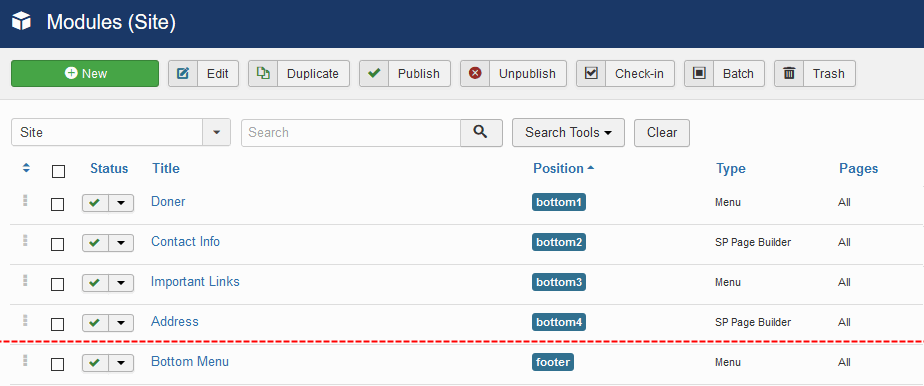The image size is (924, 386).
Task: Click the red Unpublish X icon
Action: (475, 74)
